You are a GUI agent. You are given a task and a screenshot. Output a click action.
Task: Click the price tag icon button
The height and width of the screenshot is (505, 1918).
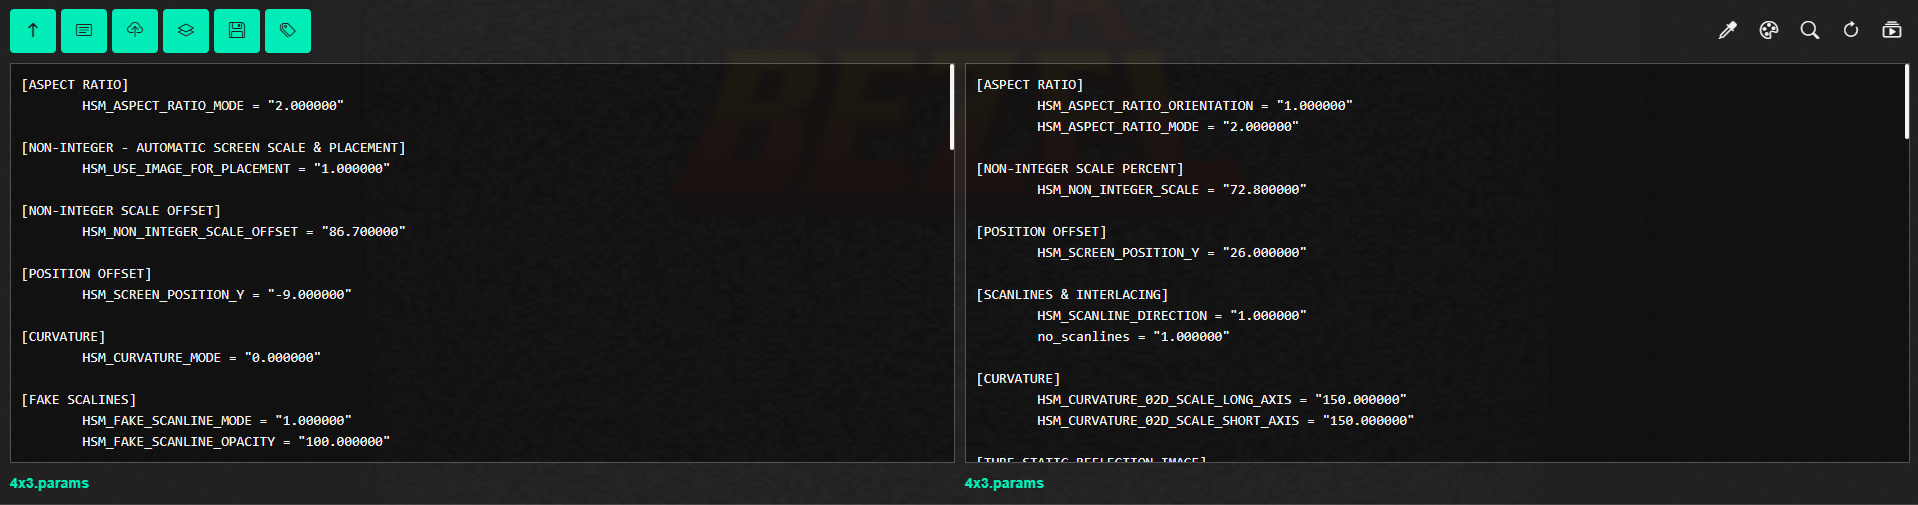click(288, 31)
